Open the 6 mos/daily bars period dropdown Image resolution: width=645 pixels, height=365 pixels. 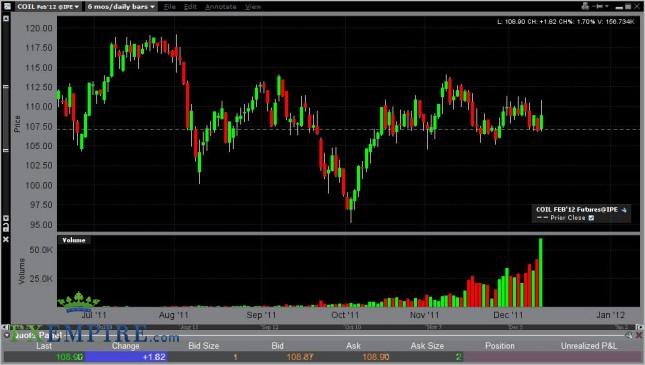[121, 7]
